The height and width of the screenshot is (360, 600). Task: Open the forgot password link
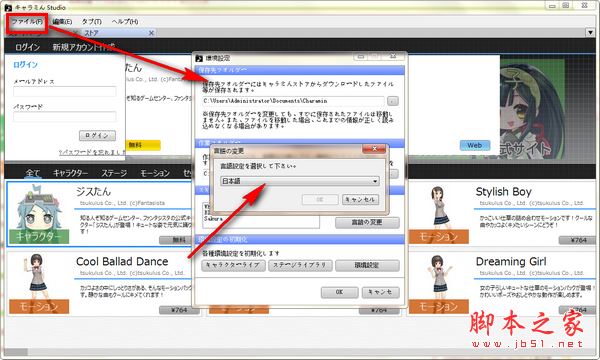[x=92, y=152]
